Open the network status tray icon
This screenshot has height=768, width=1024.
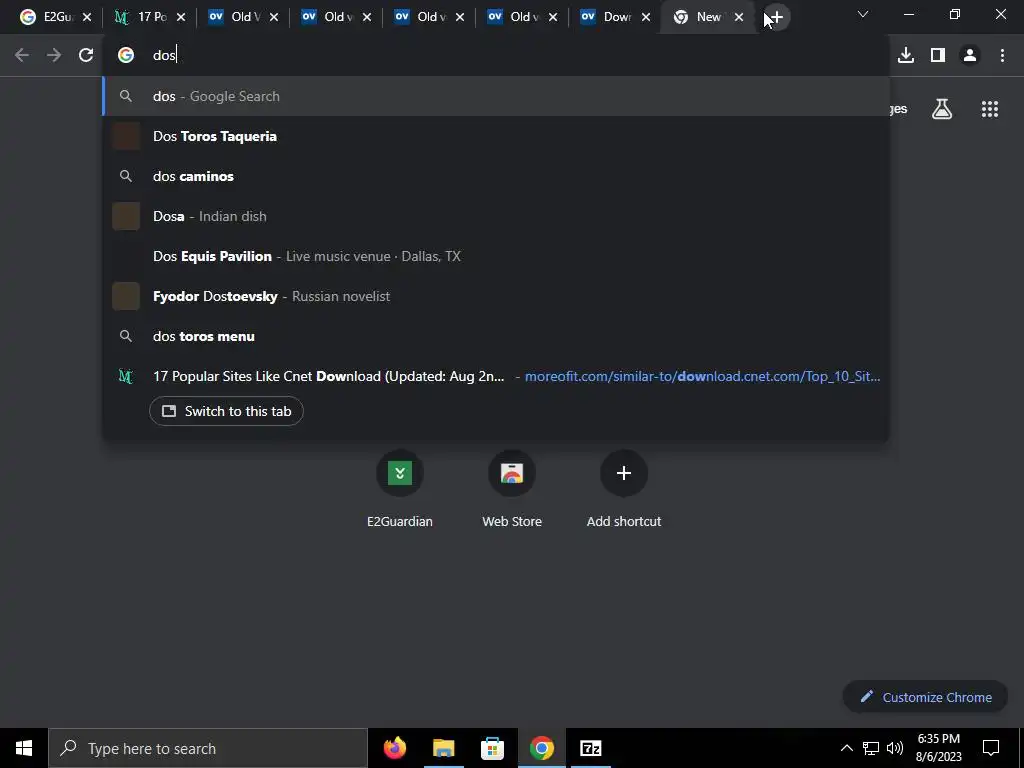871,748
